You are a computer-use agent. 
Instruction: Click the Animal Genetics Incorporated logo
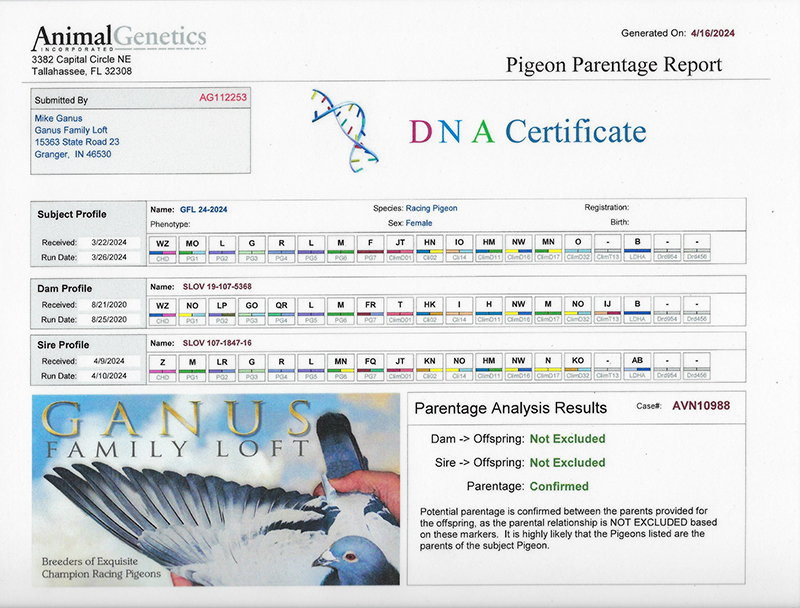pos(118,38)
